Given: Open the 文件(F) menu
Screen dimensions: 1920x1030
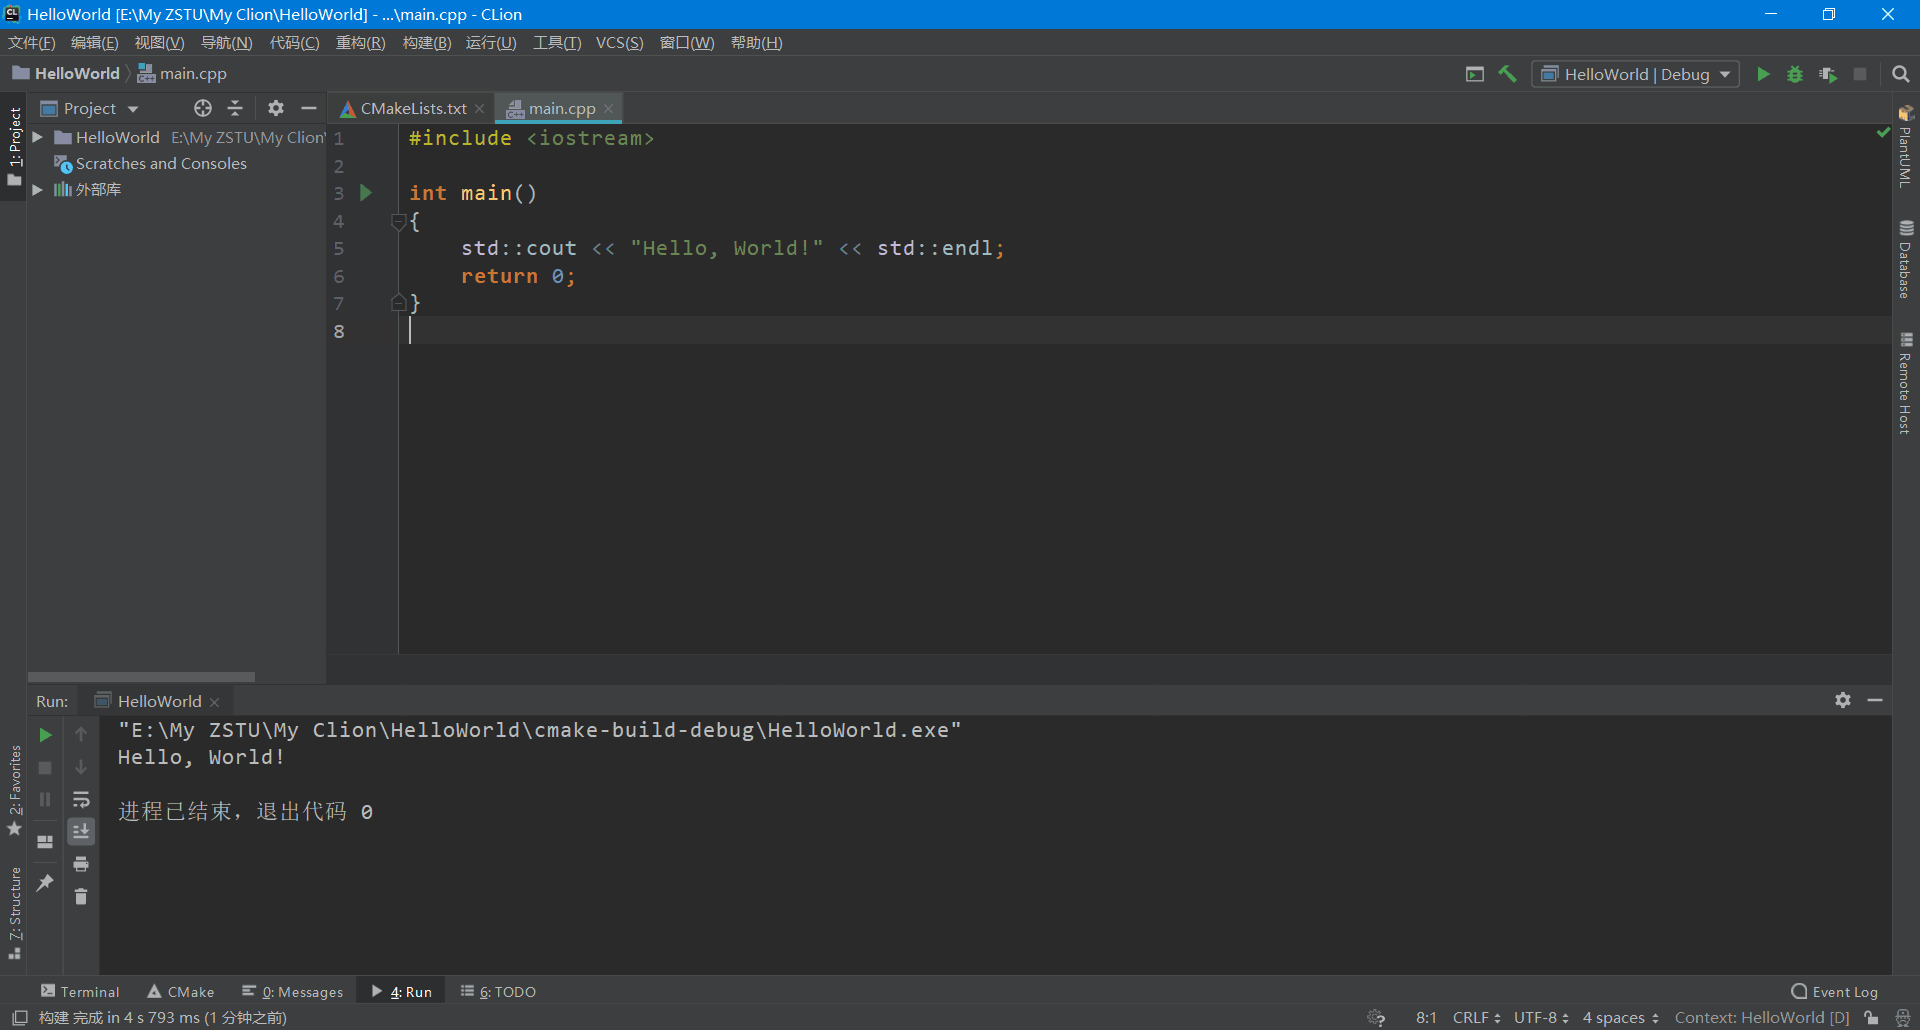Looking at the screenshot, I should (x=31, y=42).
